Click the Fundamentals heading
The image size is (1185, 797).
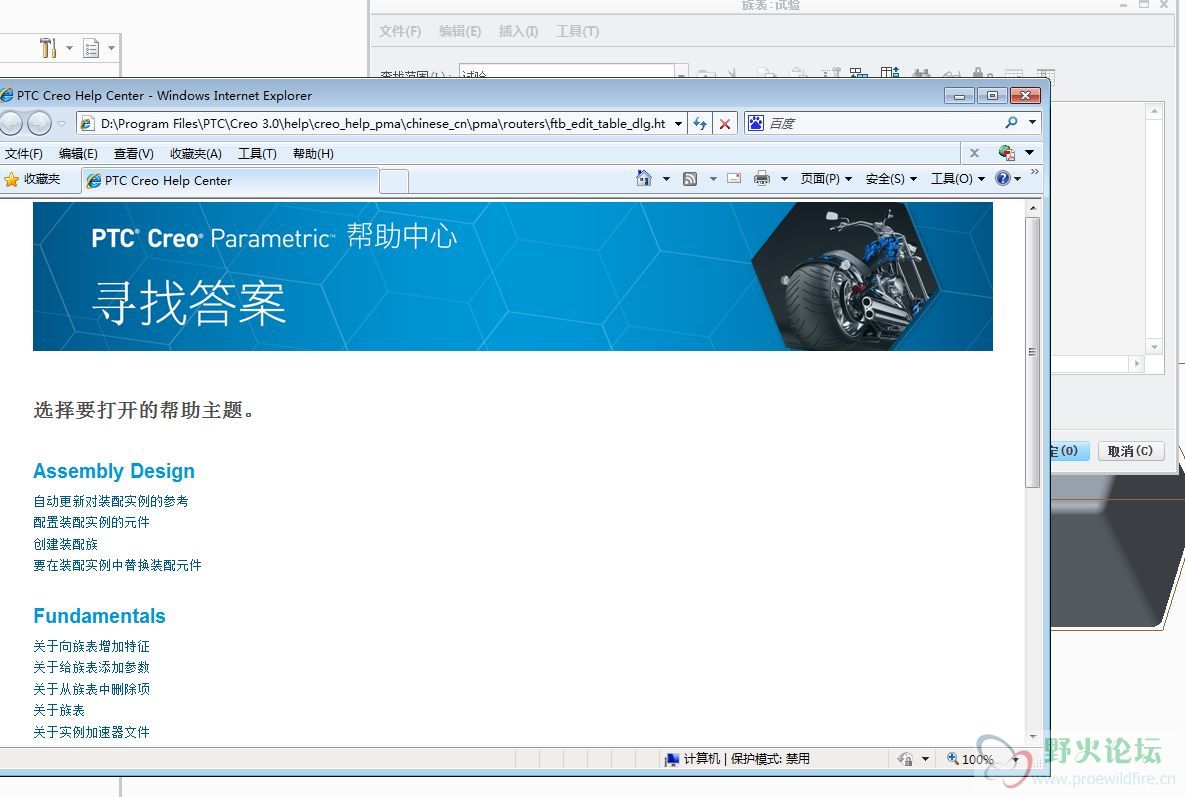(99, 616)
